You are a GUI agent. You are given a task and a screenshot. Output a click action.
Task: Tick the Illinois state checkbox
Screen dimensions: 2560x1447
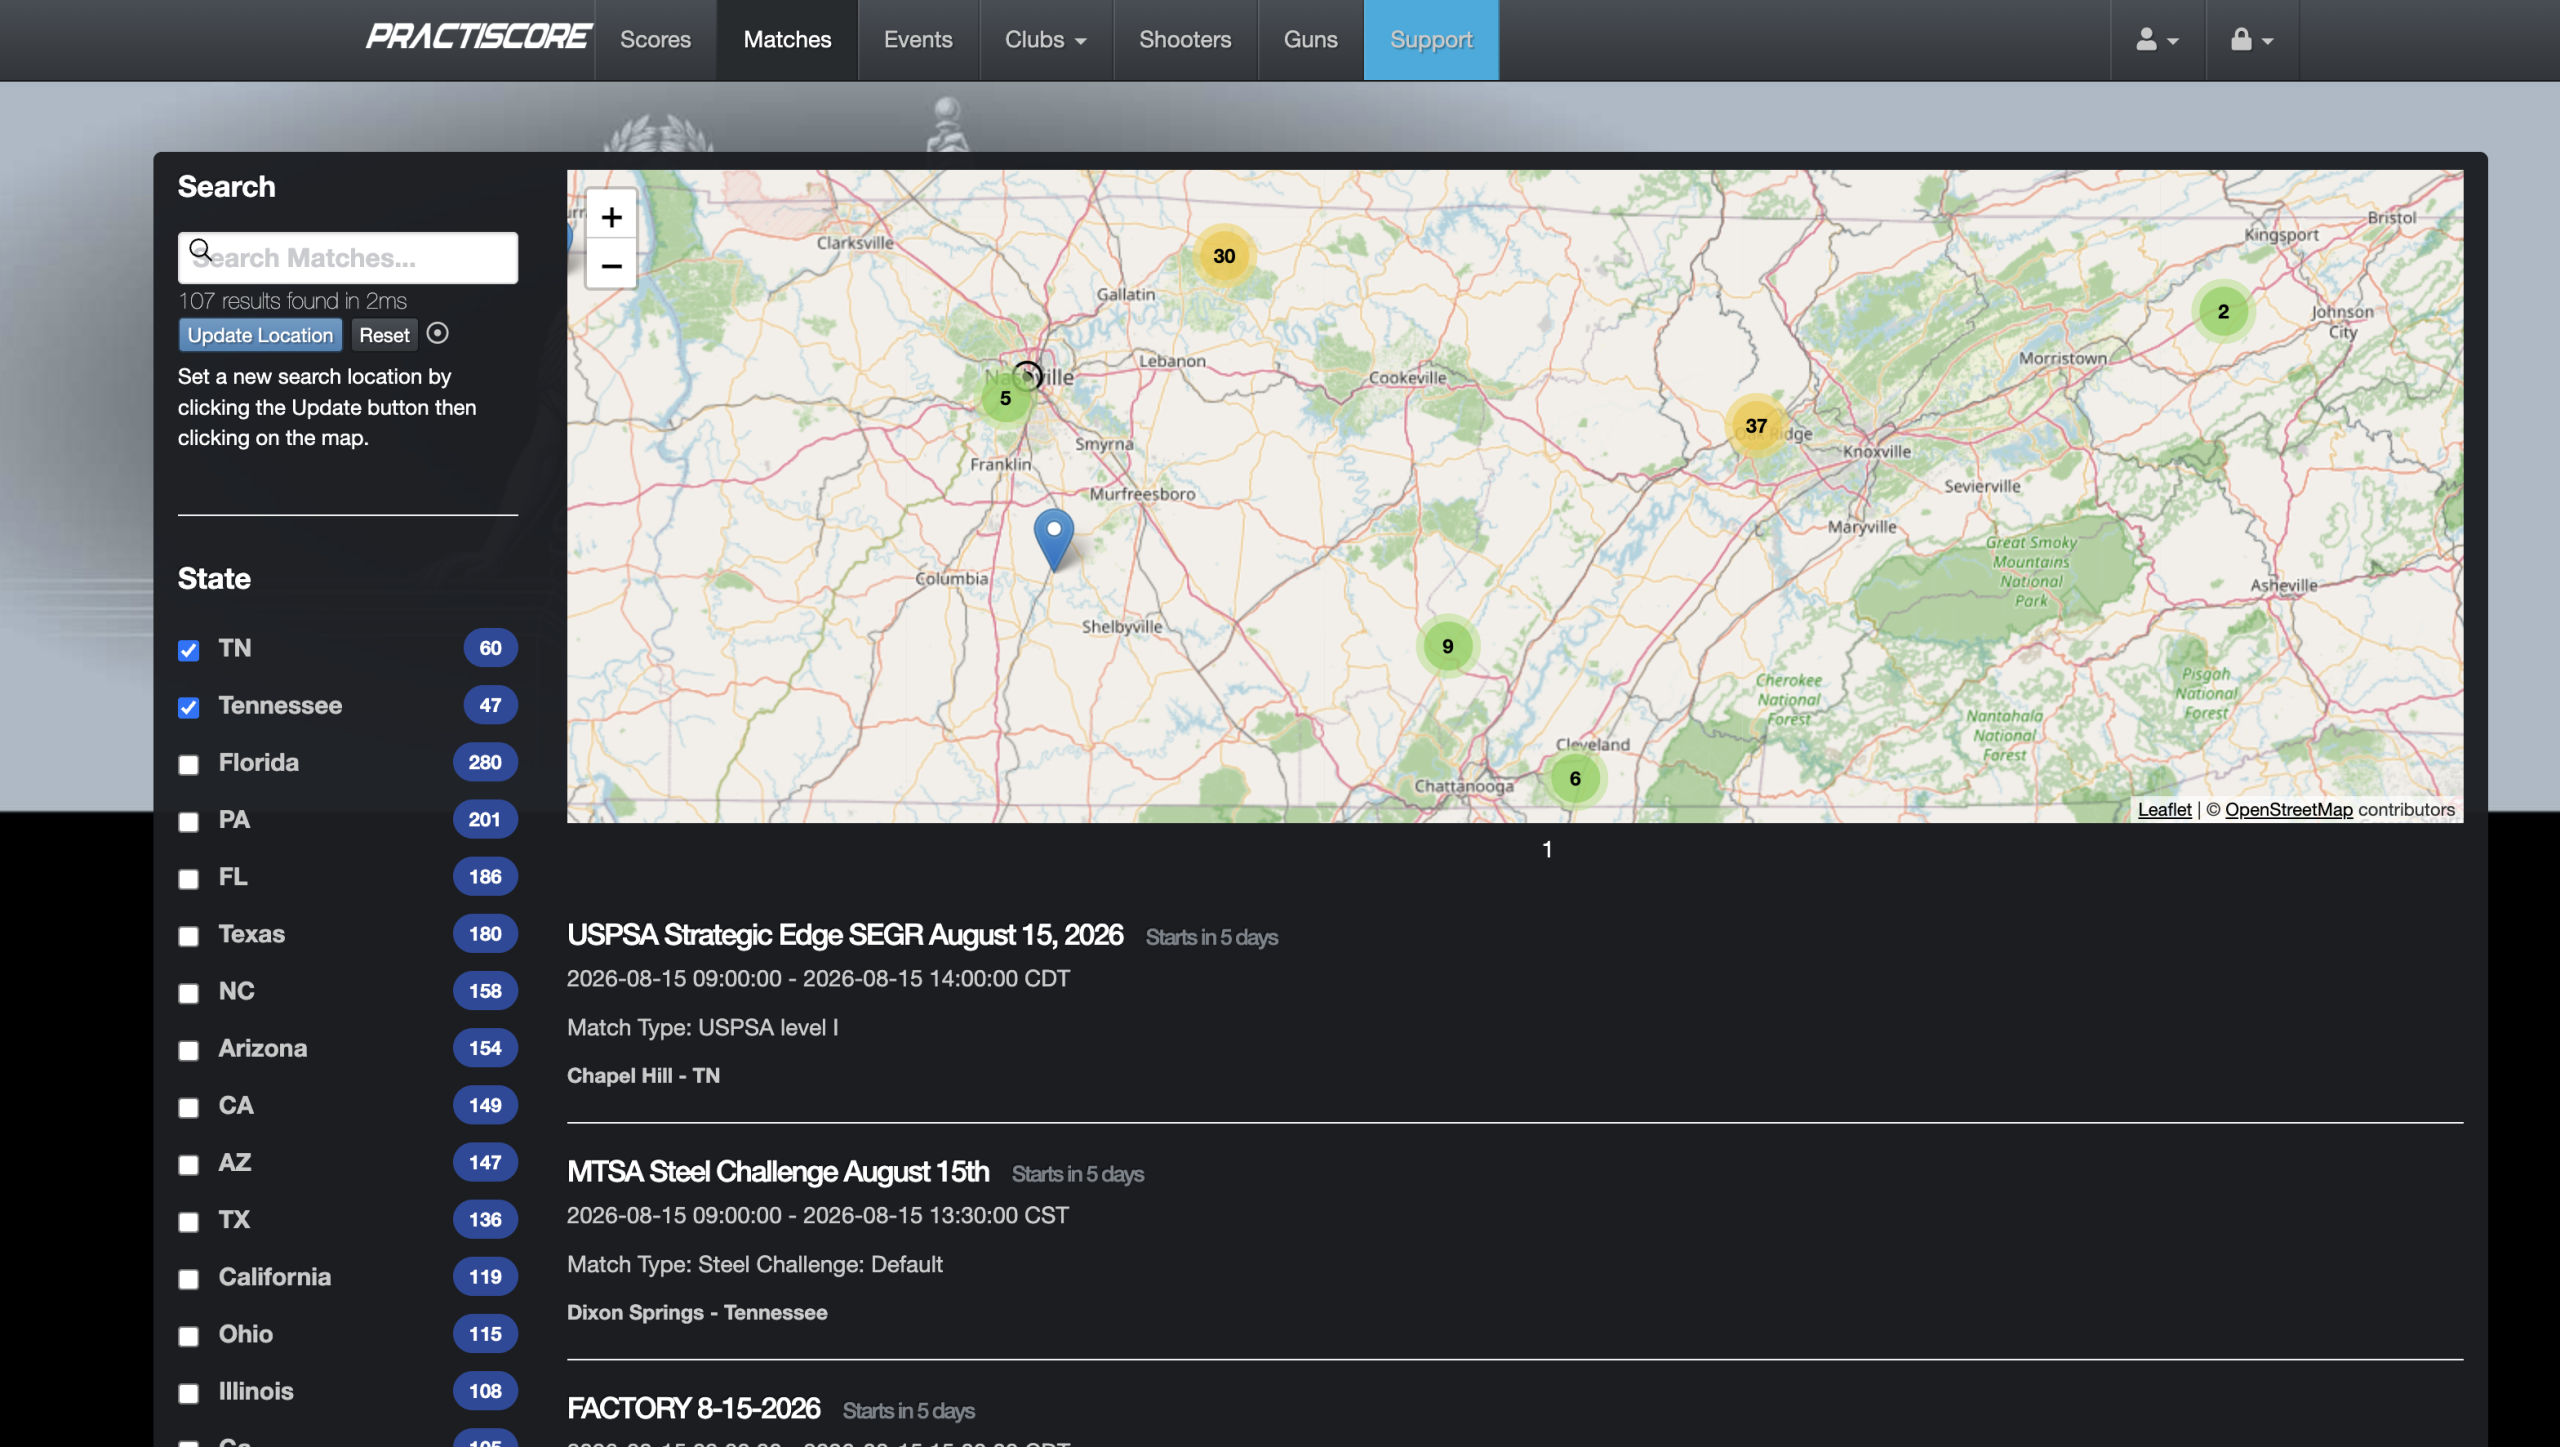[x=188, y=1393]
